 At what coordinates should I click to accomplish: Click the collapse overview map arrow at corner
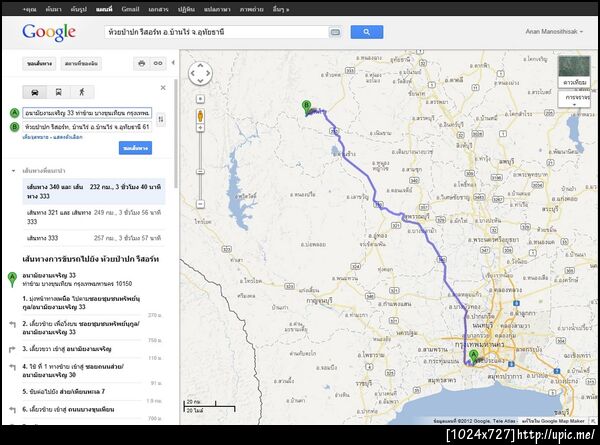pos(593,421)
